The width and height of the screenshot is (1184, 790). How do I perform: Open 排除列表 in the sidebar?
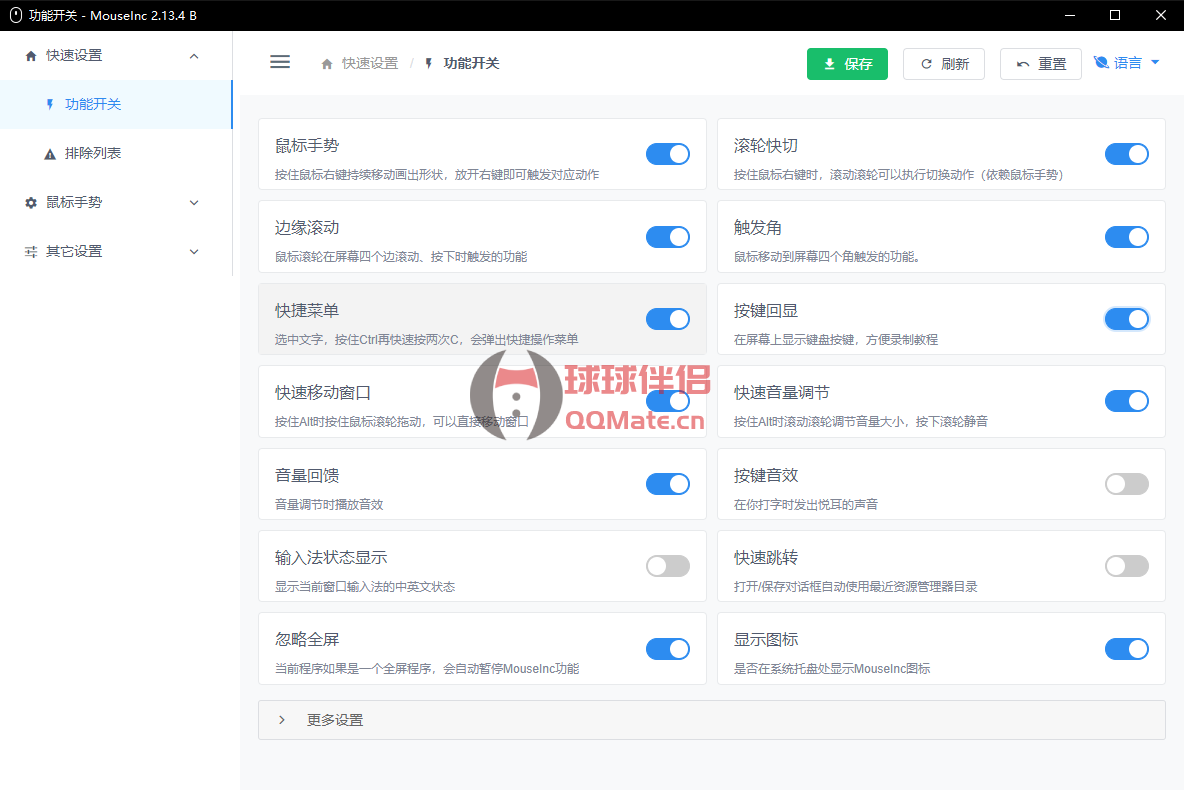(x=93, y=154)
